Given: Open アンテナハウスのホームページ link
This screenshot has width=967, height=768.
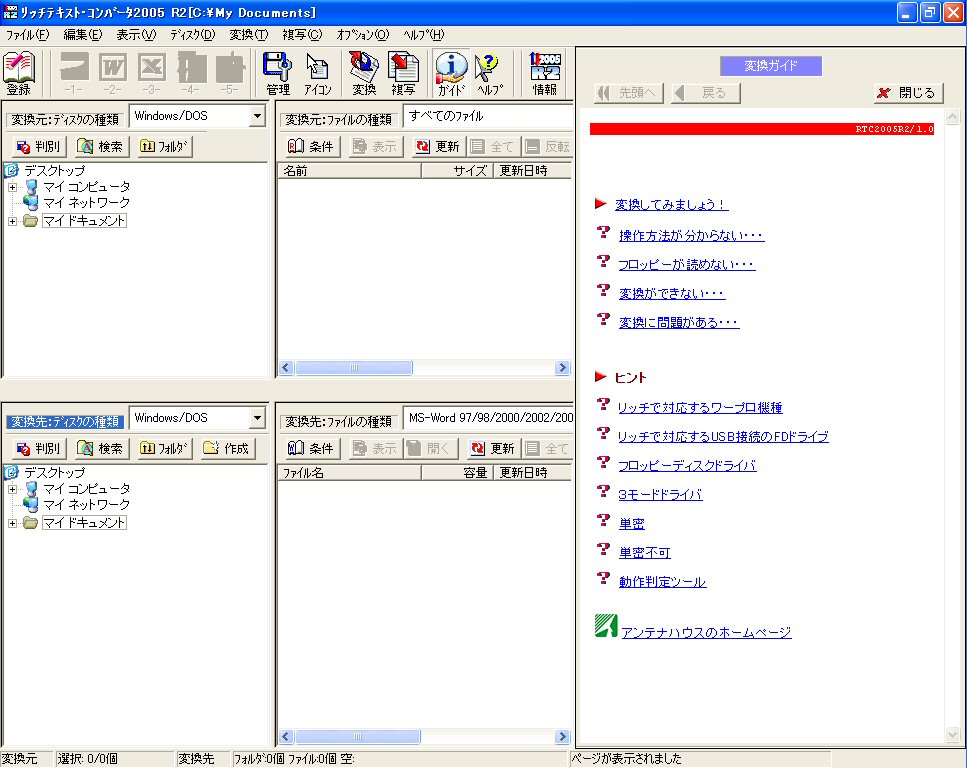Looking at the screenshot, I should pyautogui.click(x=706, y=633).
